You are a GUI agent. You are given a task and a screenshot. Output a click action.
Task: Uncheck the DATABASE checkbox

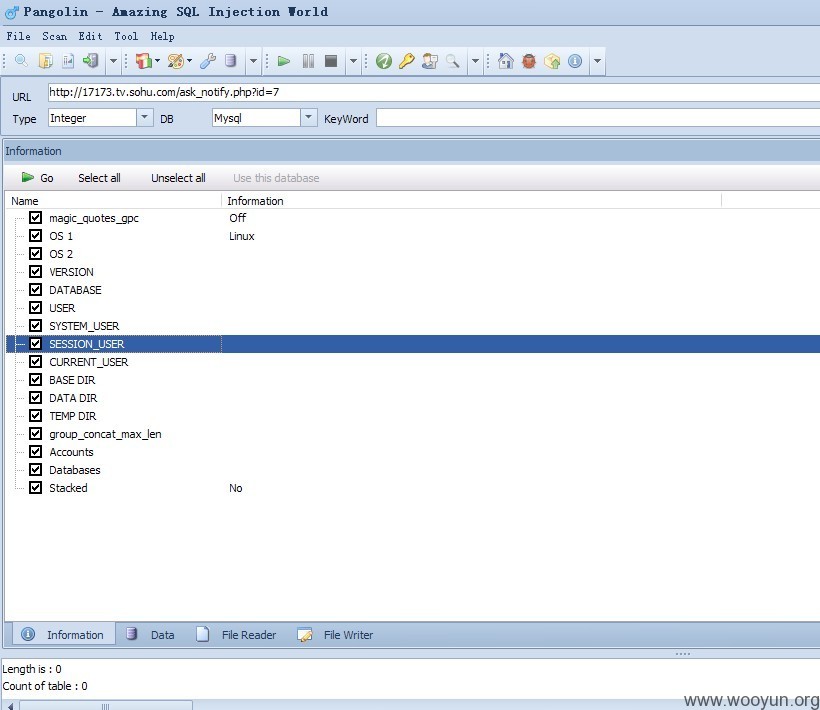36,289
